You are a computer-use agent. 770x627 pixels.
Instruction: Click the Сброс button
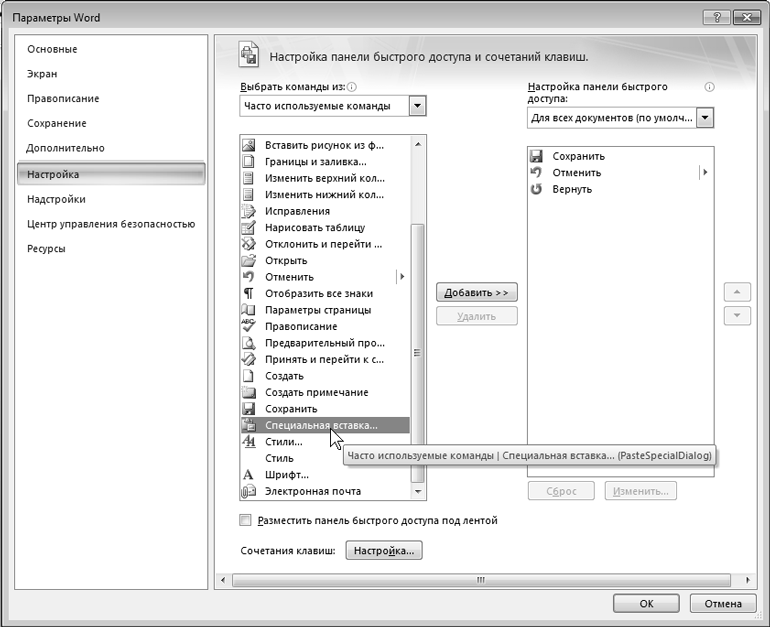561,491
